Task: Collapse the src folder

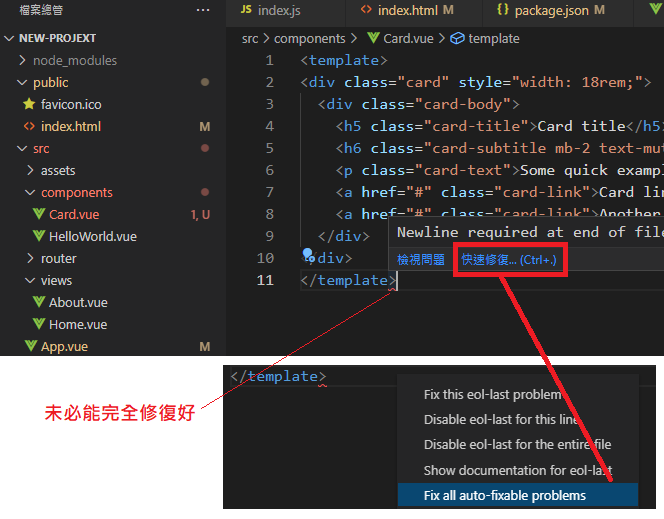Action: [22, 149]
